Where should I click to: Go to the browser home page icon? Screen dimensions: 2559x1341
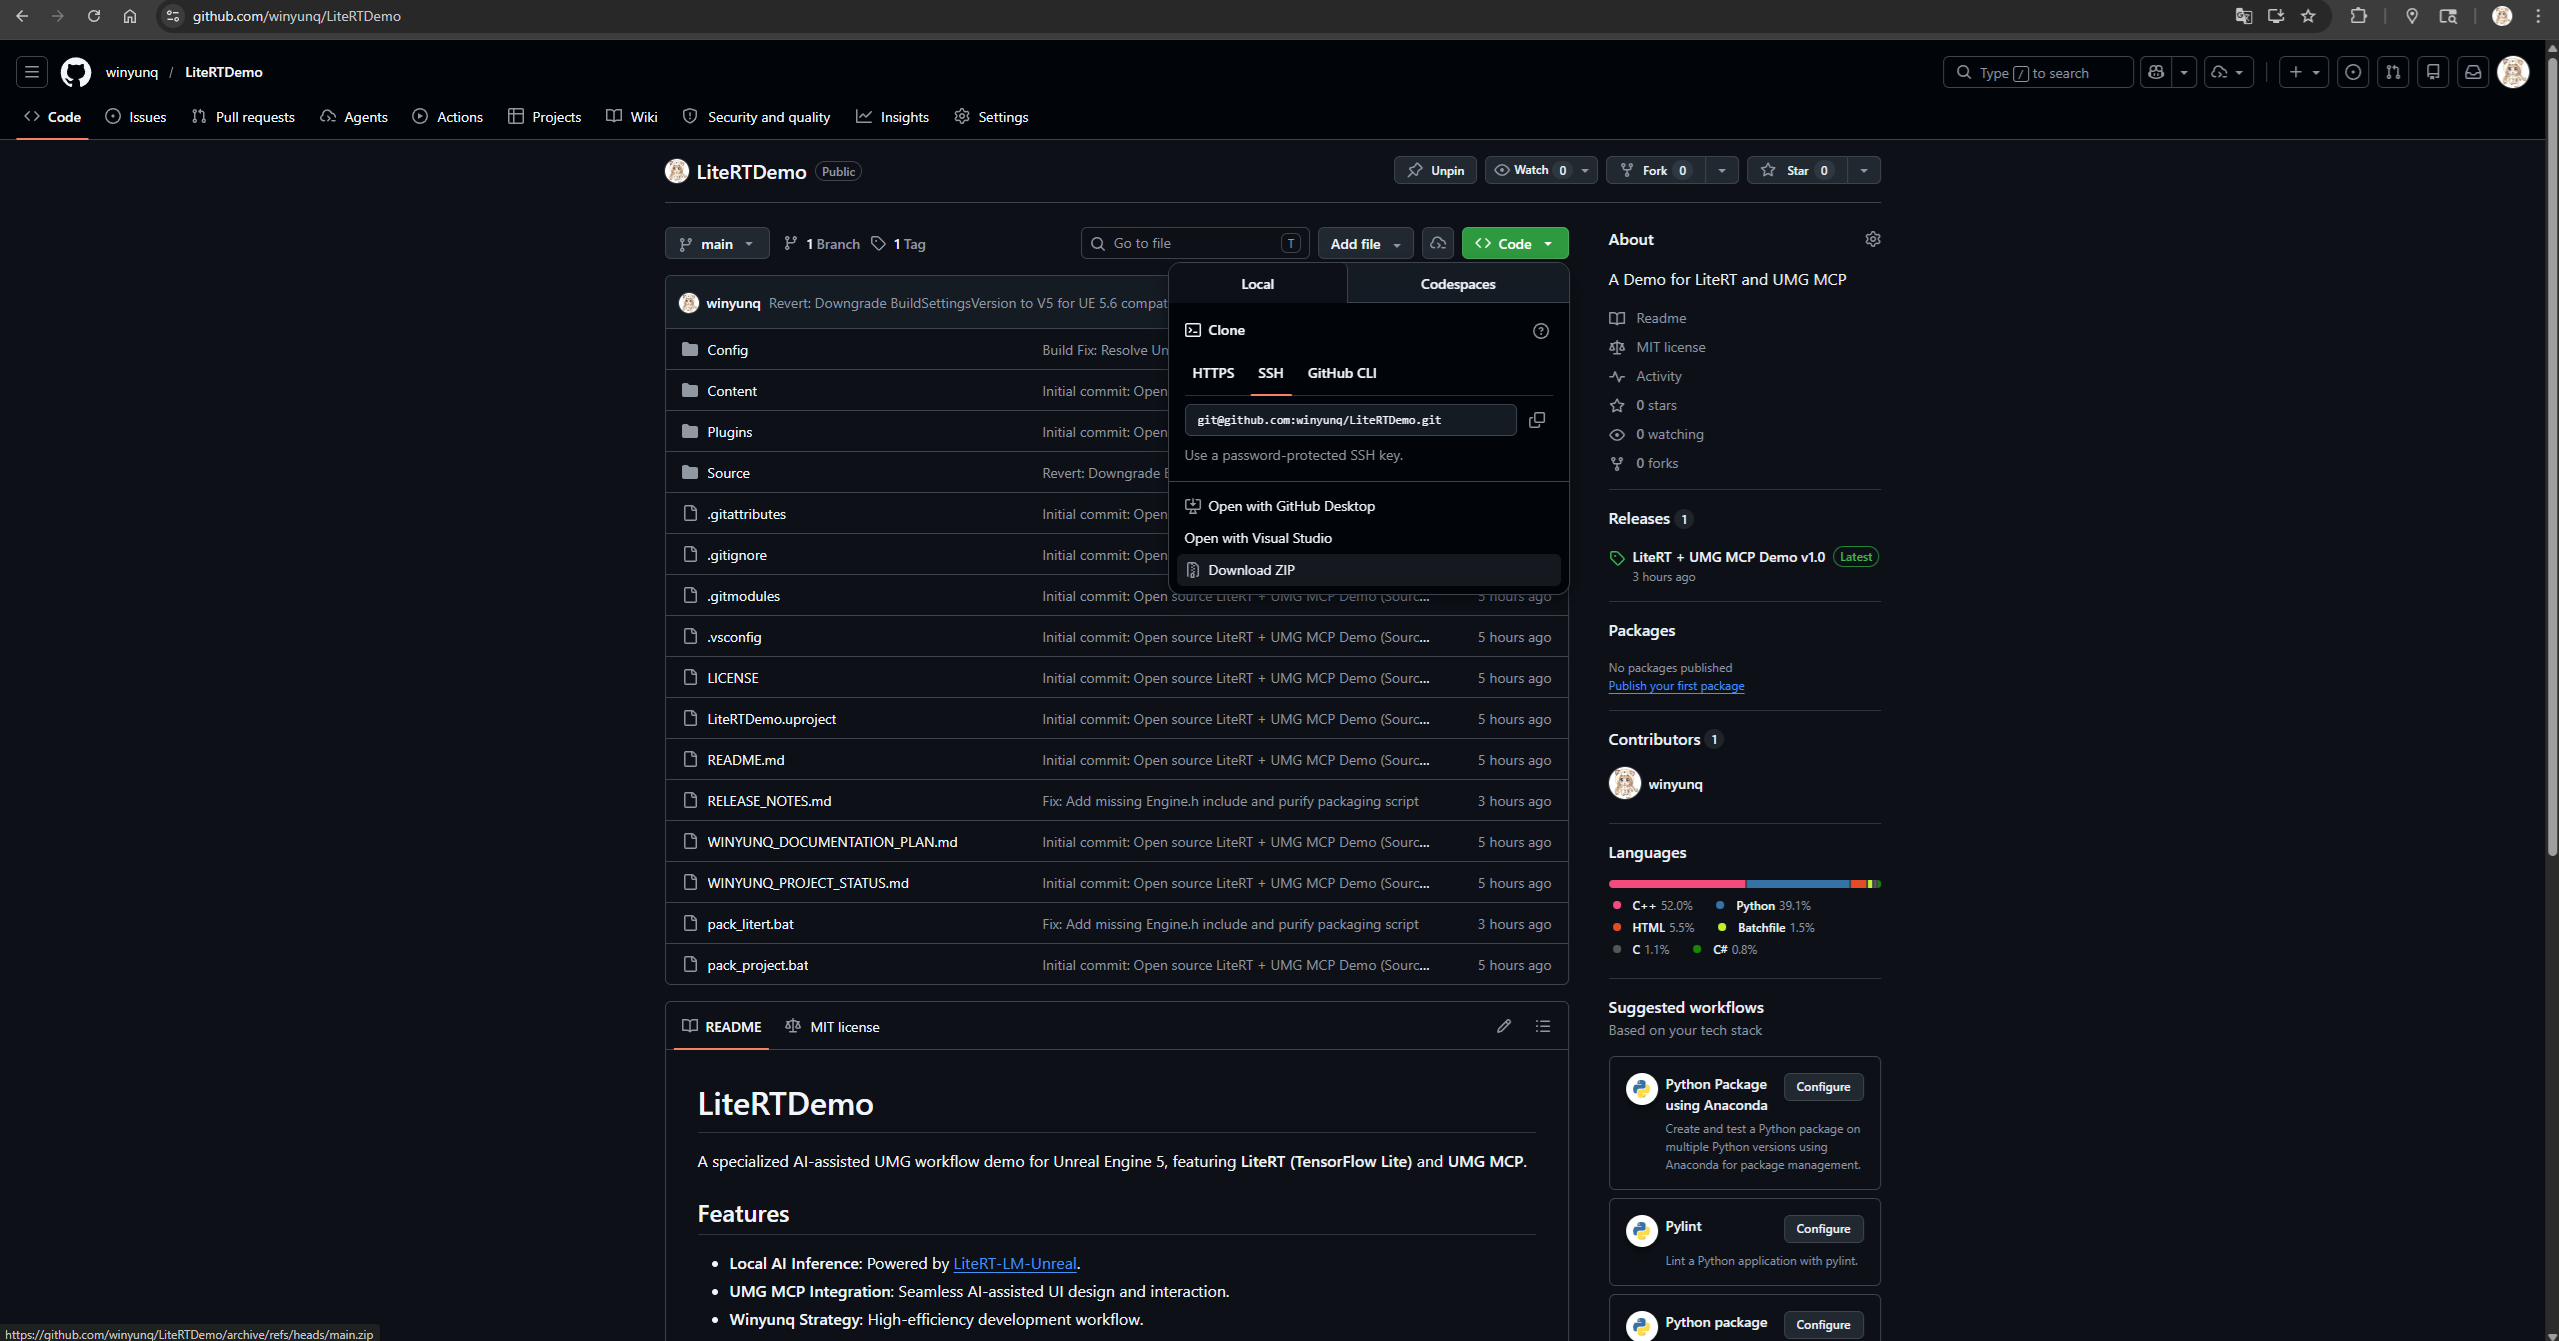(130, 16)
